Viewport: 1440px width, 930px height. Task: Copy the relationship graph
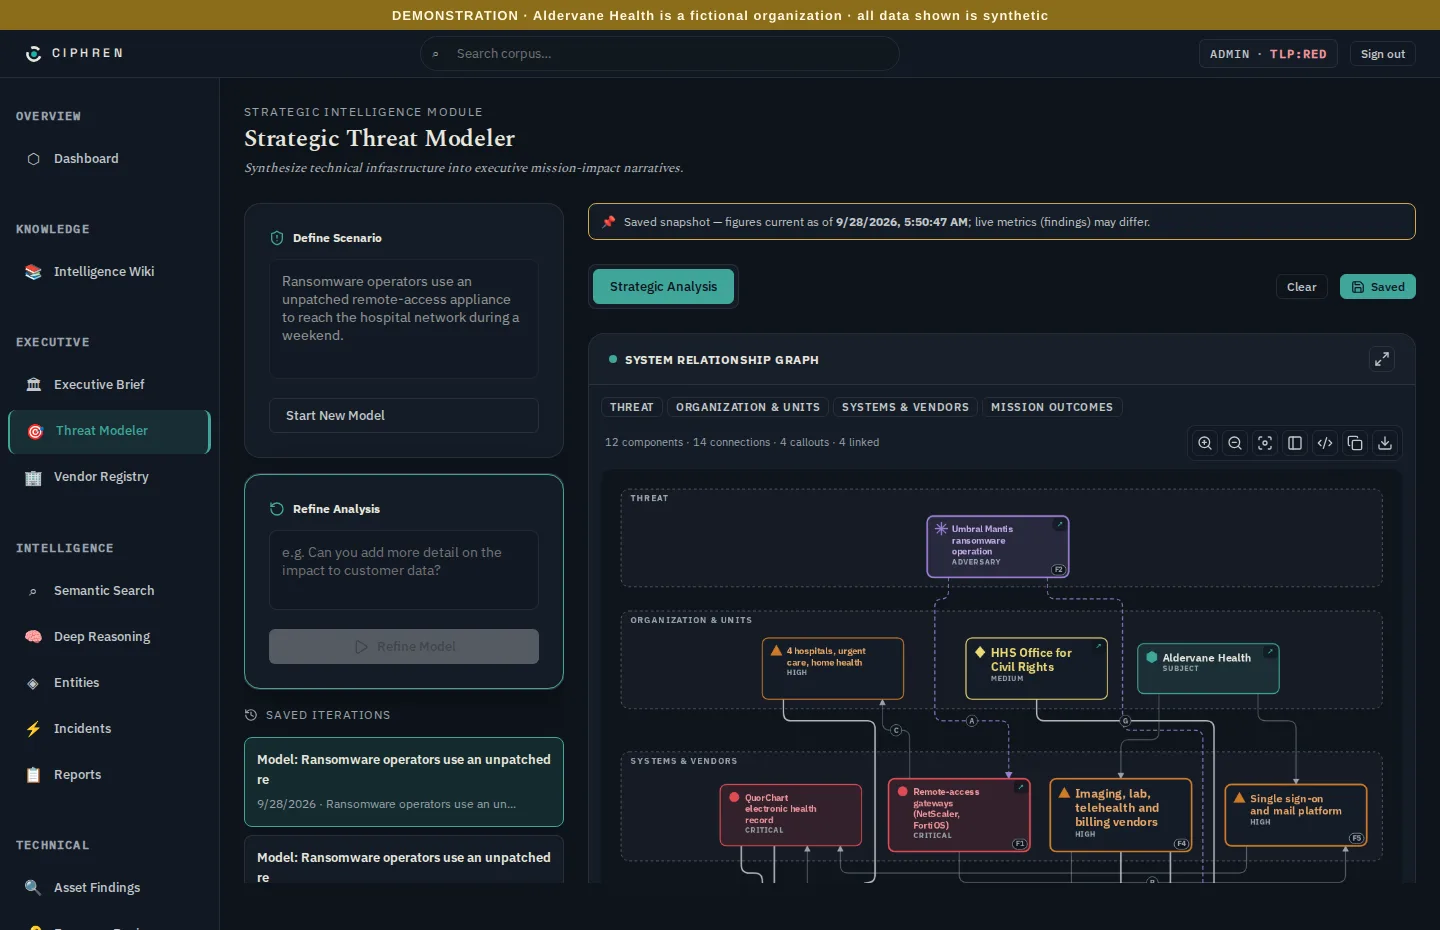(x=1355, y=443)
